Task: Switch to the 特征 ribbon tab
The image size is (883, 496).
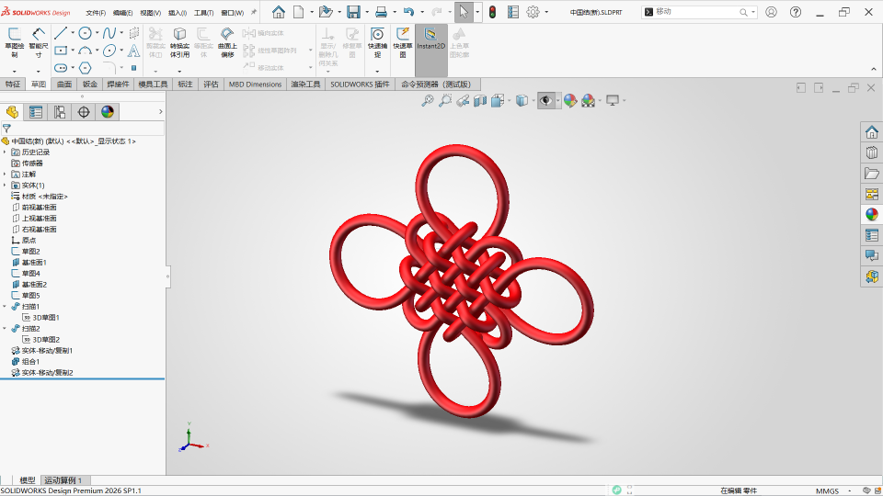Action: [x=12, y=84]
